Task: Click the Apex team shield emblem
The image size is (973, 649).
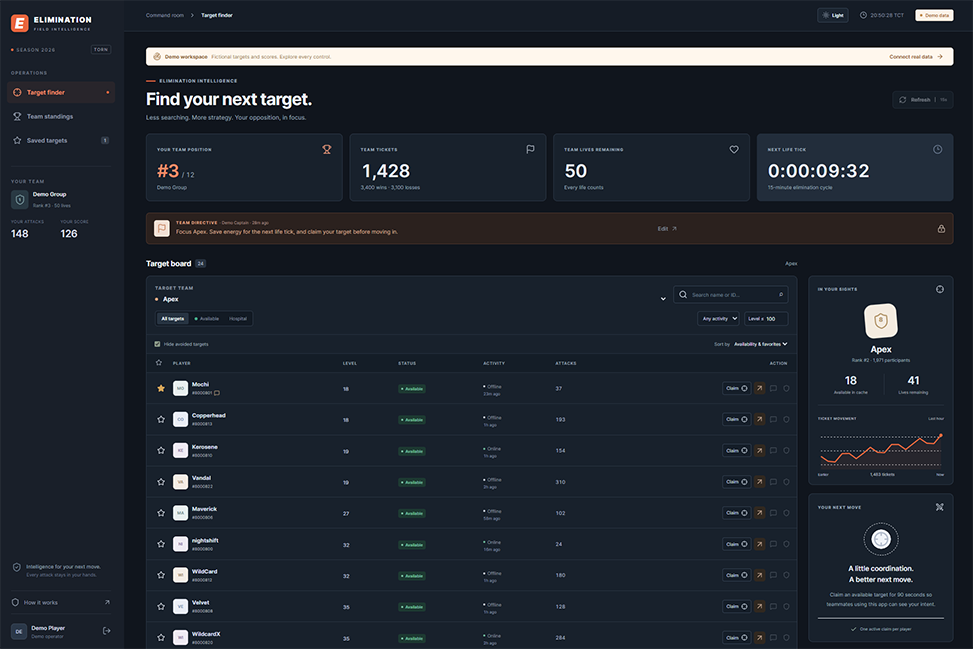Action: (881, 321)
